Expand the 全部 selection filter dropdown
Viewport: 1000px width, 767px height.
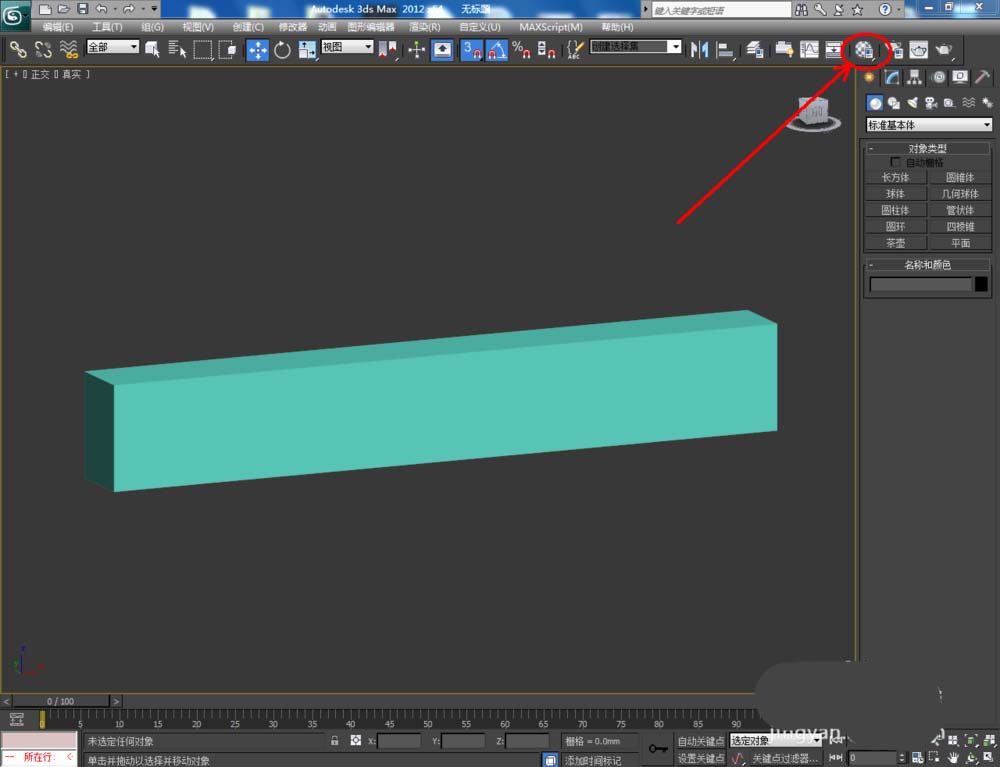112,47
